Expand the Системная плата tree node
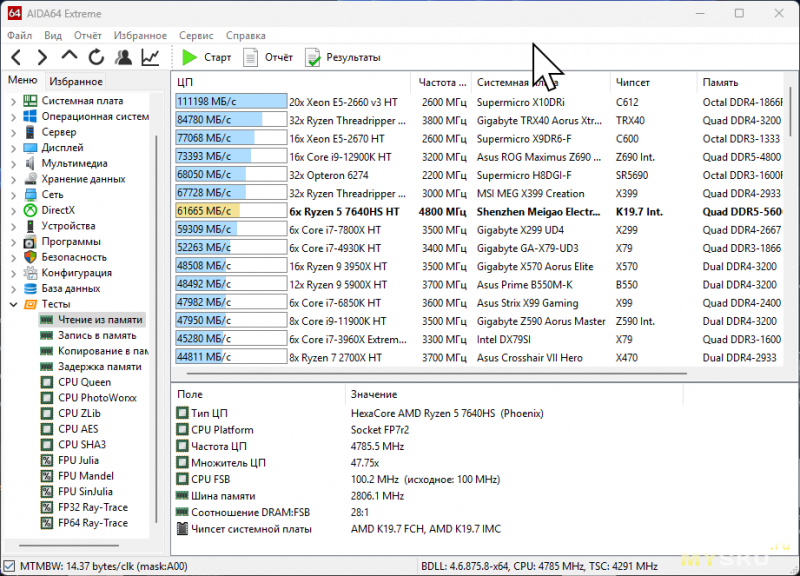 (x=13, y=101)
